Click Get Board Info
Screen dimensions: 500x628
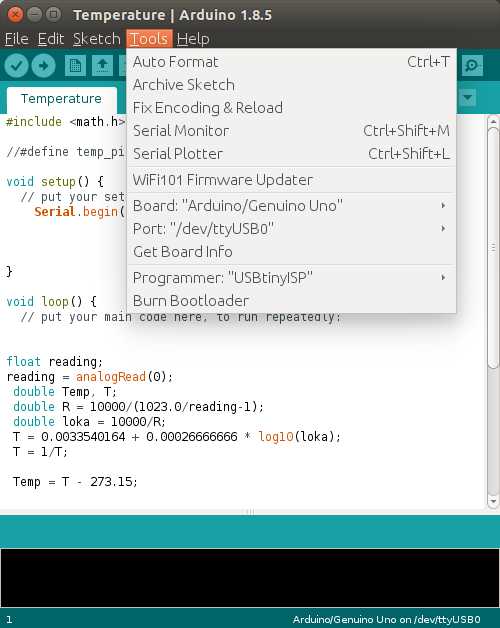coord(291,252)
